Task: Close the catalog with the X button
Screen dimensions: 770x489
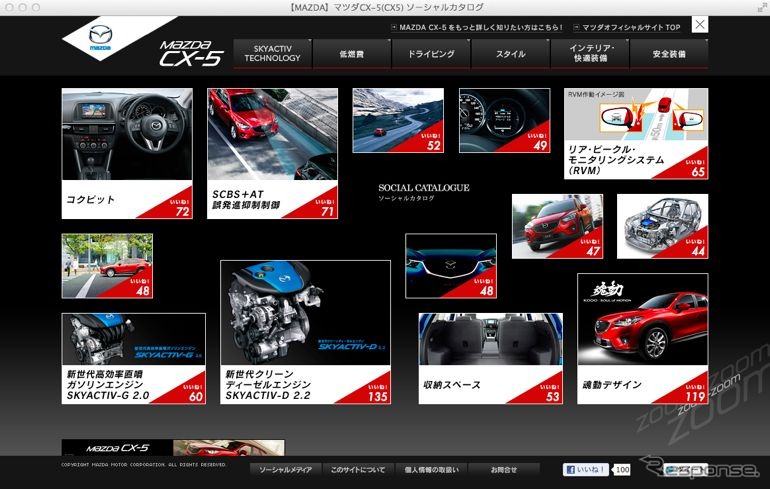Action: (700, 25)
